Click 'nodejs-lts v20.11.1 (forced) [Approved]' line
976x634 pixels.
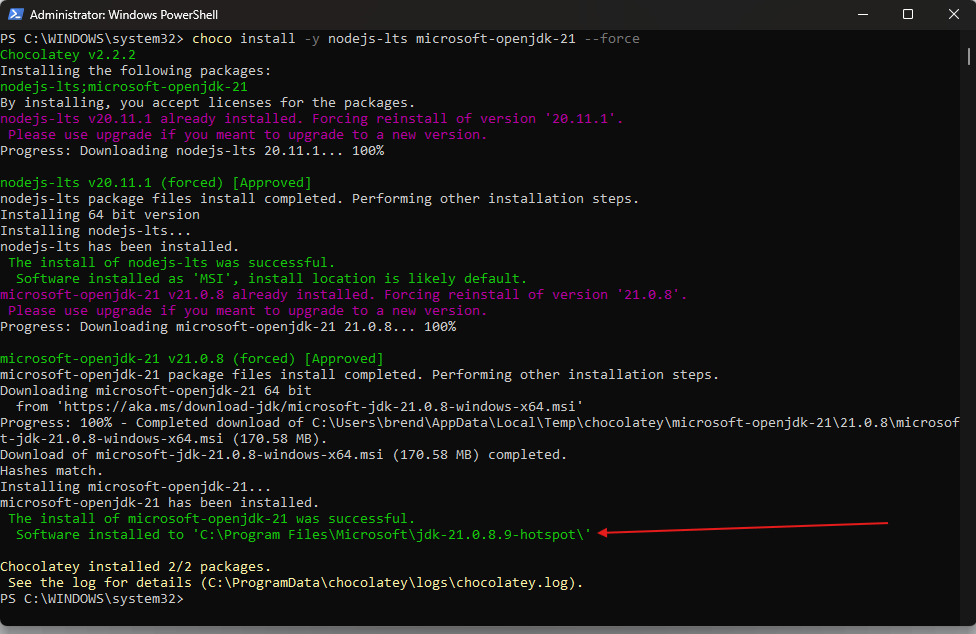point(156,182)
